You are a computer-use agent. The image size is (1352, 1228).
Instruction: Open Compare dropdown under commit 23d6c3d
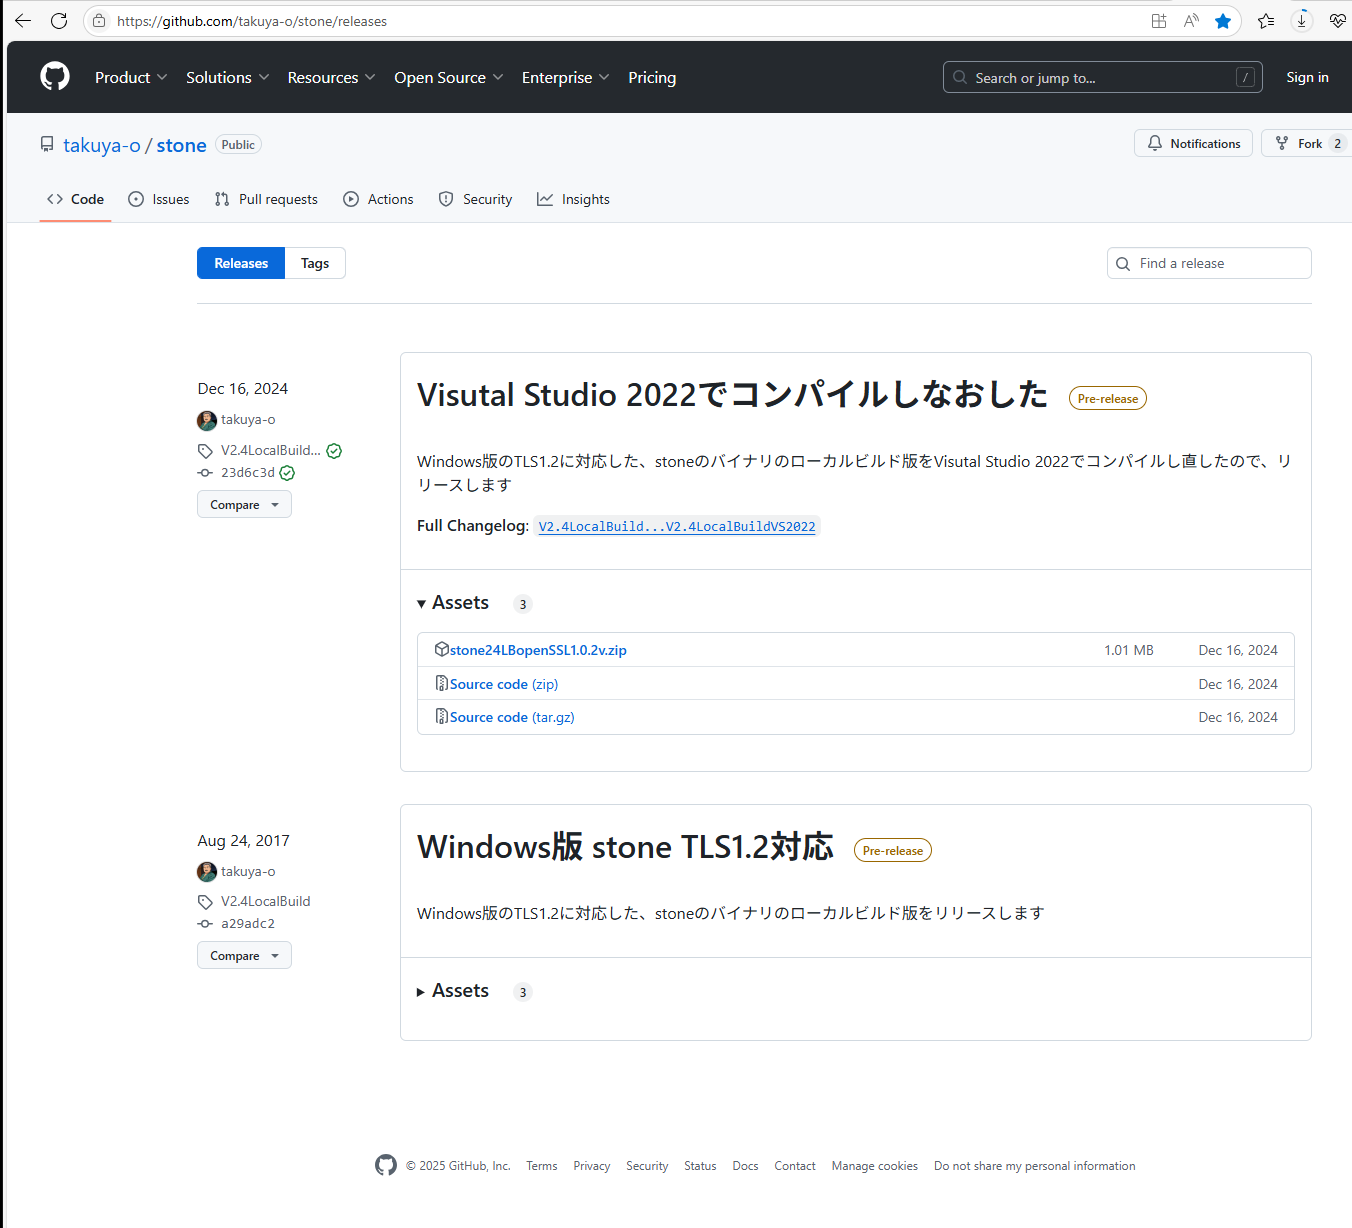tap(244, 504)
